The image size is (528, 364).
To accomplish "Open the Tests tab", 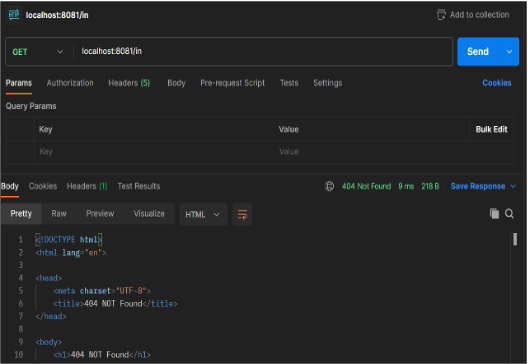I will (x=289, y=83).
